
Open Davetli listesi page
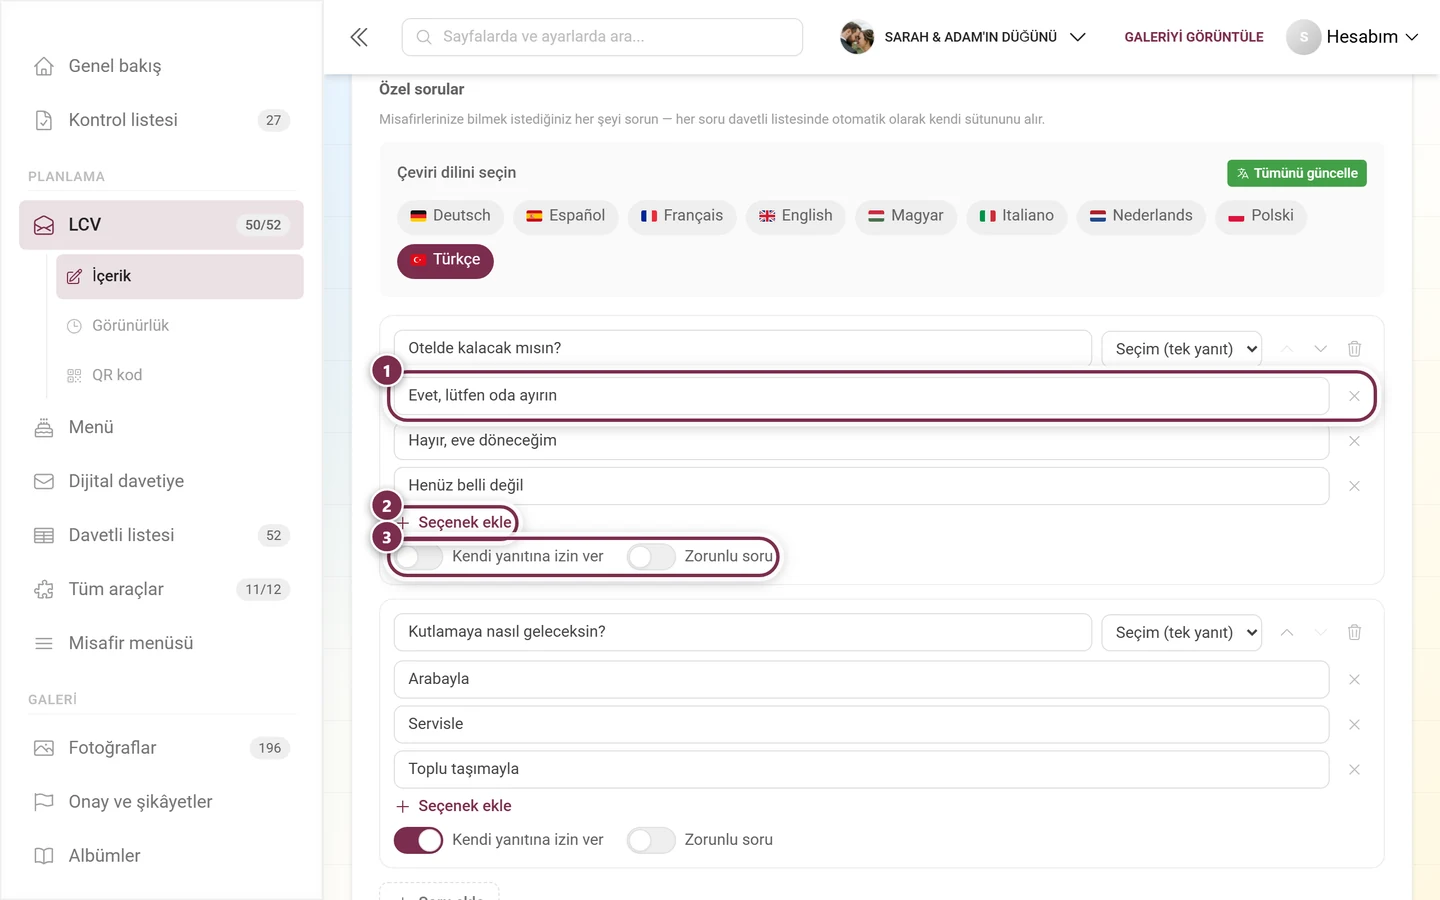click(161, 535)
